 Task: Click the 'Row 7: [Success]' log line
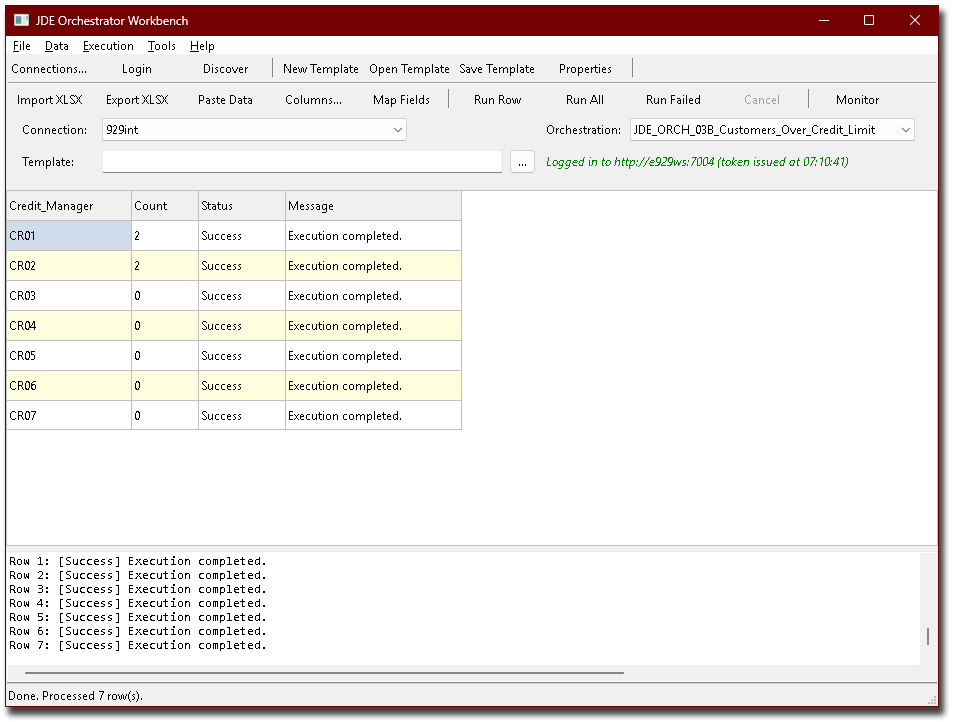click(138, 645)
